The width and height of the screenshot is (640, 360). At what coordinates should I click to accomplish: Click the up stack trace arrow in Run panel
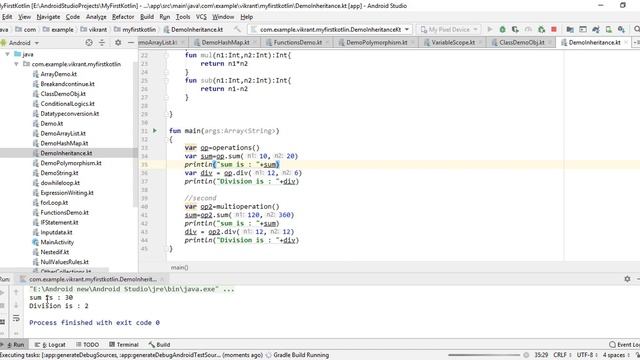tap(16, 292)
